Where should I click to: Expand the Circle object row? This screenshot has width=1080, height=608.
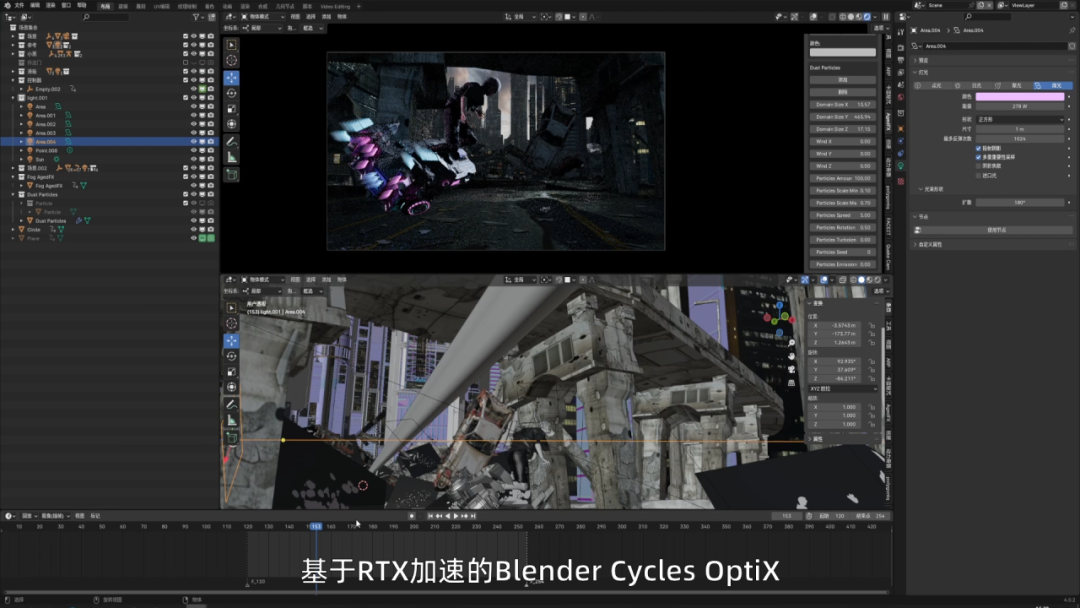13,229
